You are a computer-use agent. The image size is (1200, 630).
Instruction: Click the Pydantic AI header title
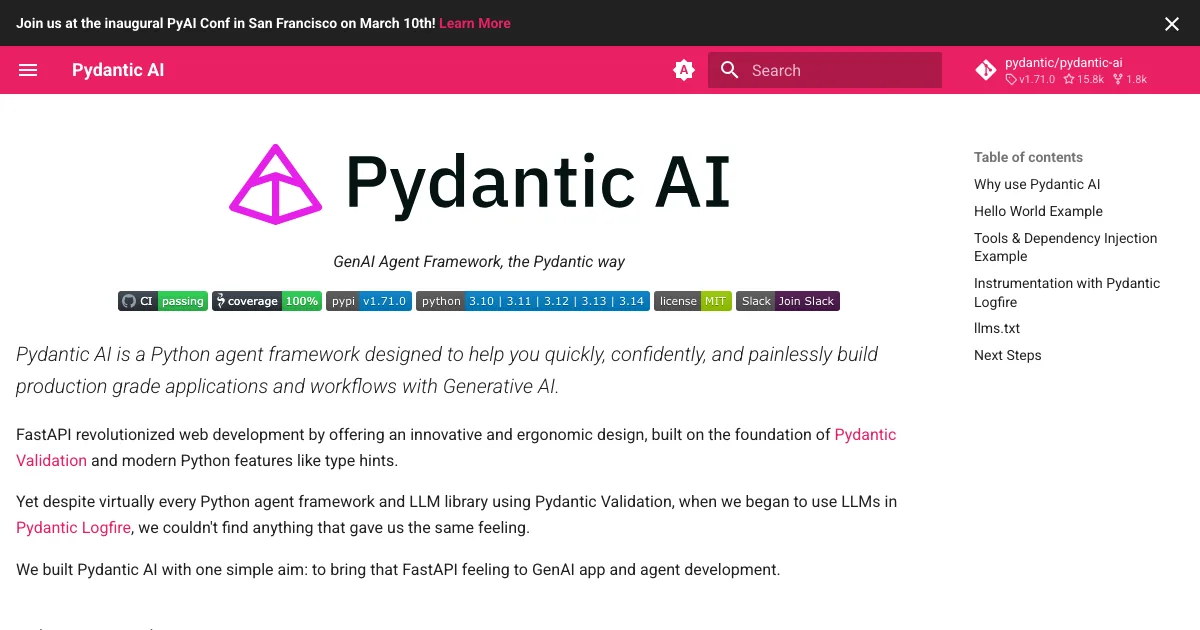(x=118, y=70)
